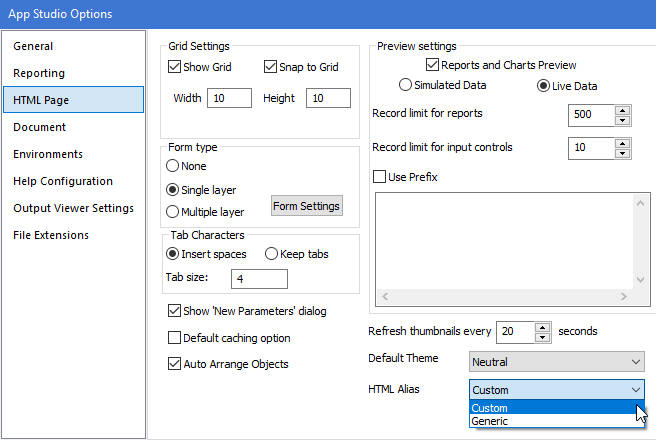Disable Snap to Grid
This screenshot has height=440, width=656.
pyautogui.click(x=271, y=68)
